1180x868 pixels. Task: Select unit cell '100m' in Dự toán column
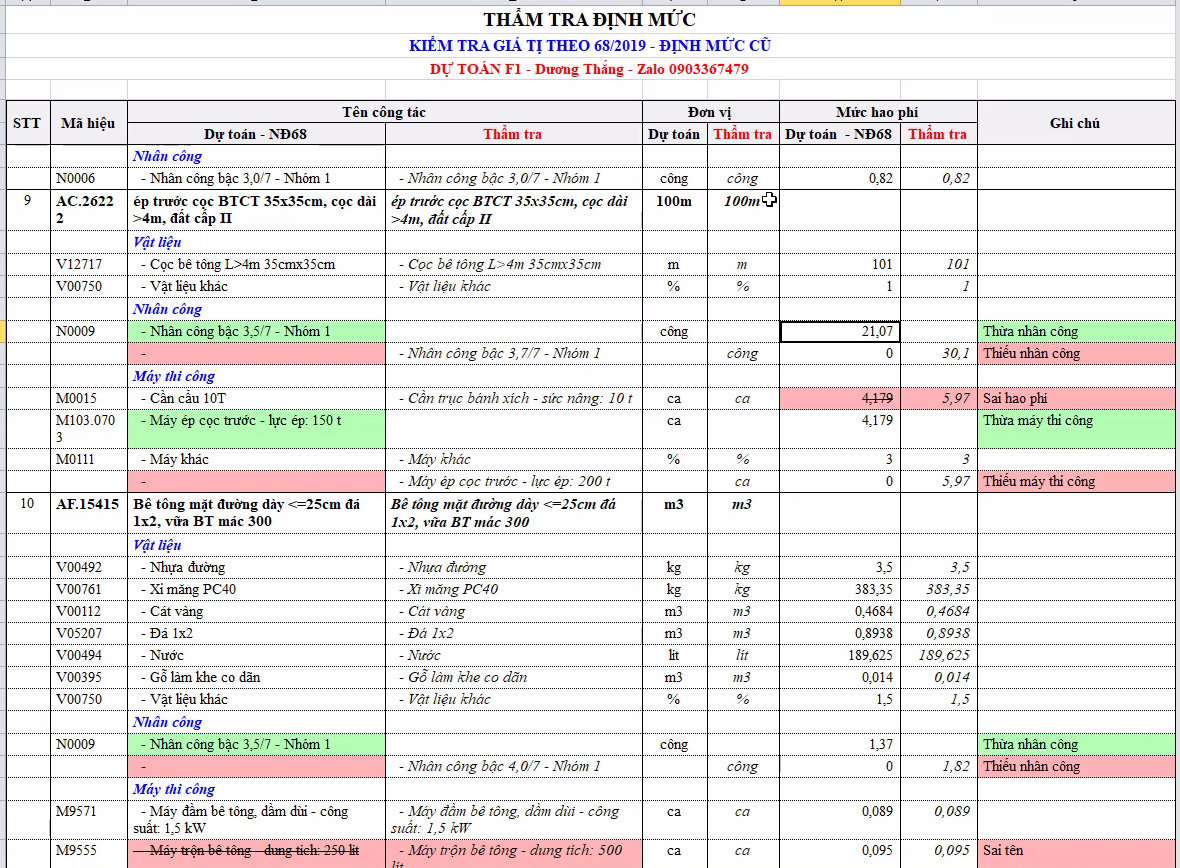pyautogui.click(x=674, y=209)
